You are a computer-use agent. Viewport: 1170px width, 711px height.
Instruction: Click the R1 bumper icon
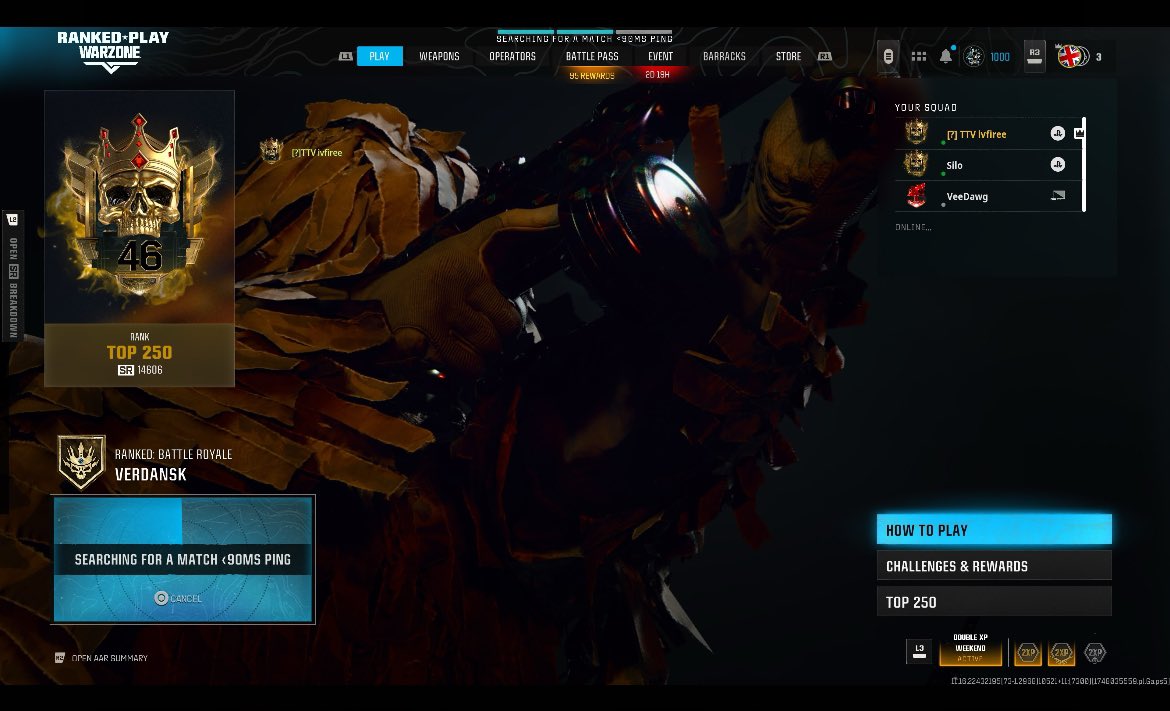pos(825,56)
